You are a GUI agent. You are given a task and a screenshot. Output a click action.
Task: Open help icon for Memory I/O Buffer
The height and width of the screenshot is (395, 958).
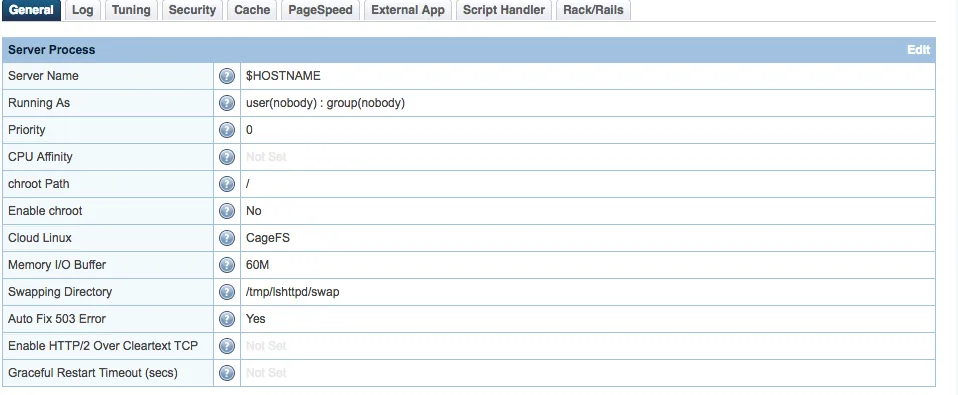point(227,265)
